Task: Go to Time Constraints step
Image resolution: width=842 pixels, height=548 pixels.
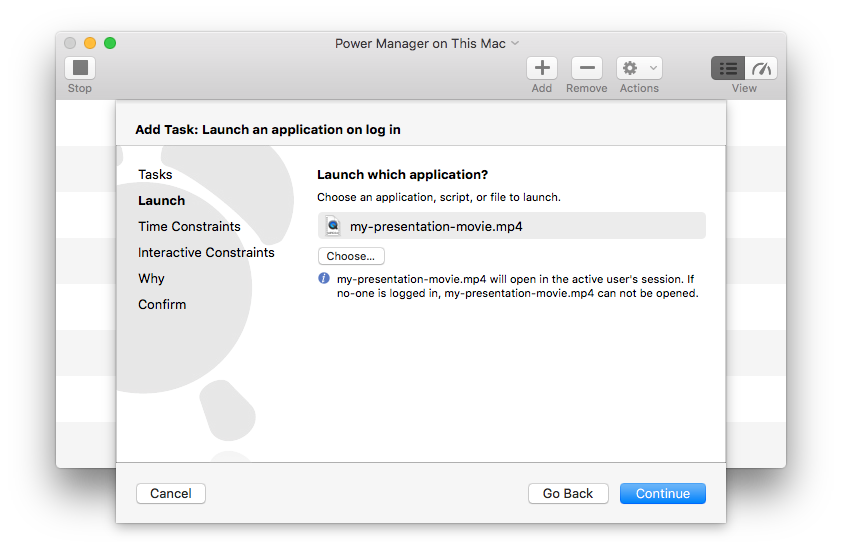Action: [189, 226]
